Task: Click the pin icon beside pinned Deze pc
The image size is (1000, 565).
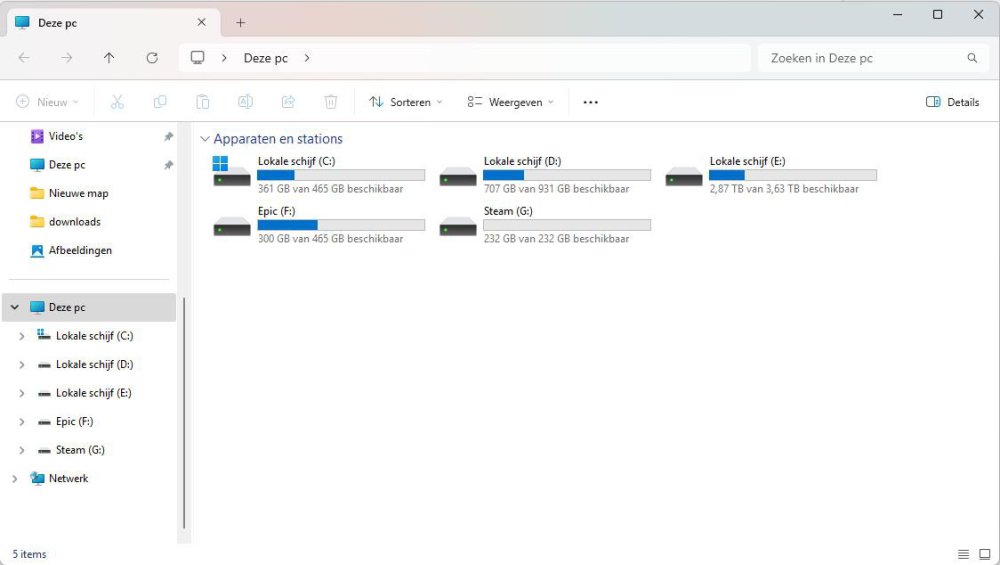Action: coord(168,165)
